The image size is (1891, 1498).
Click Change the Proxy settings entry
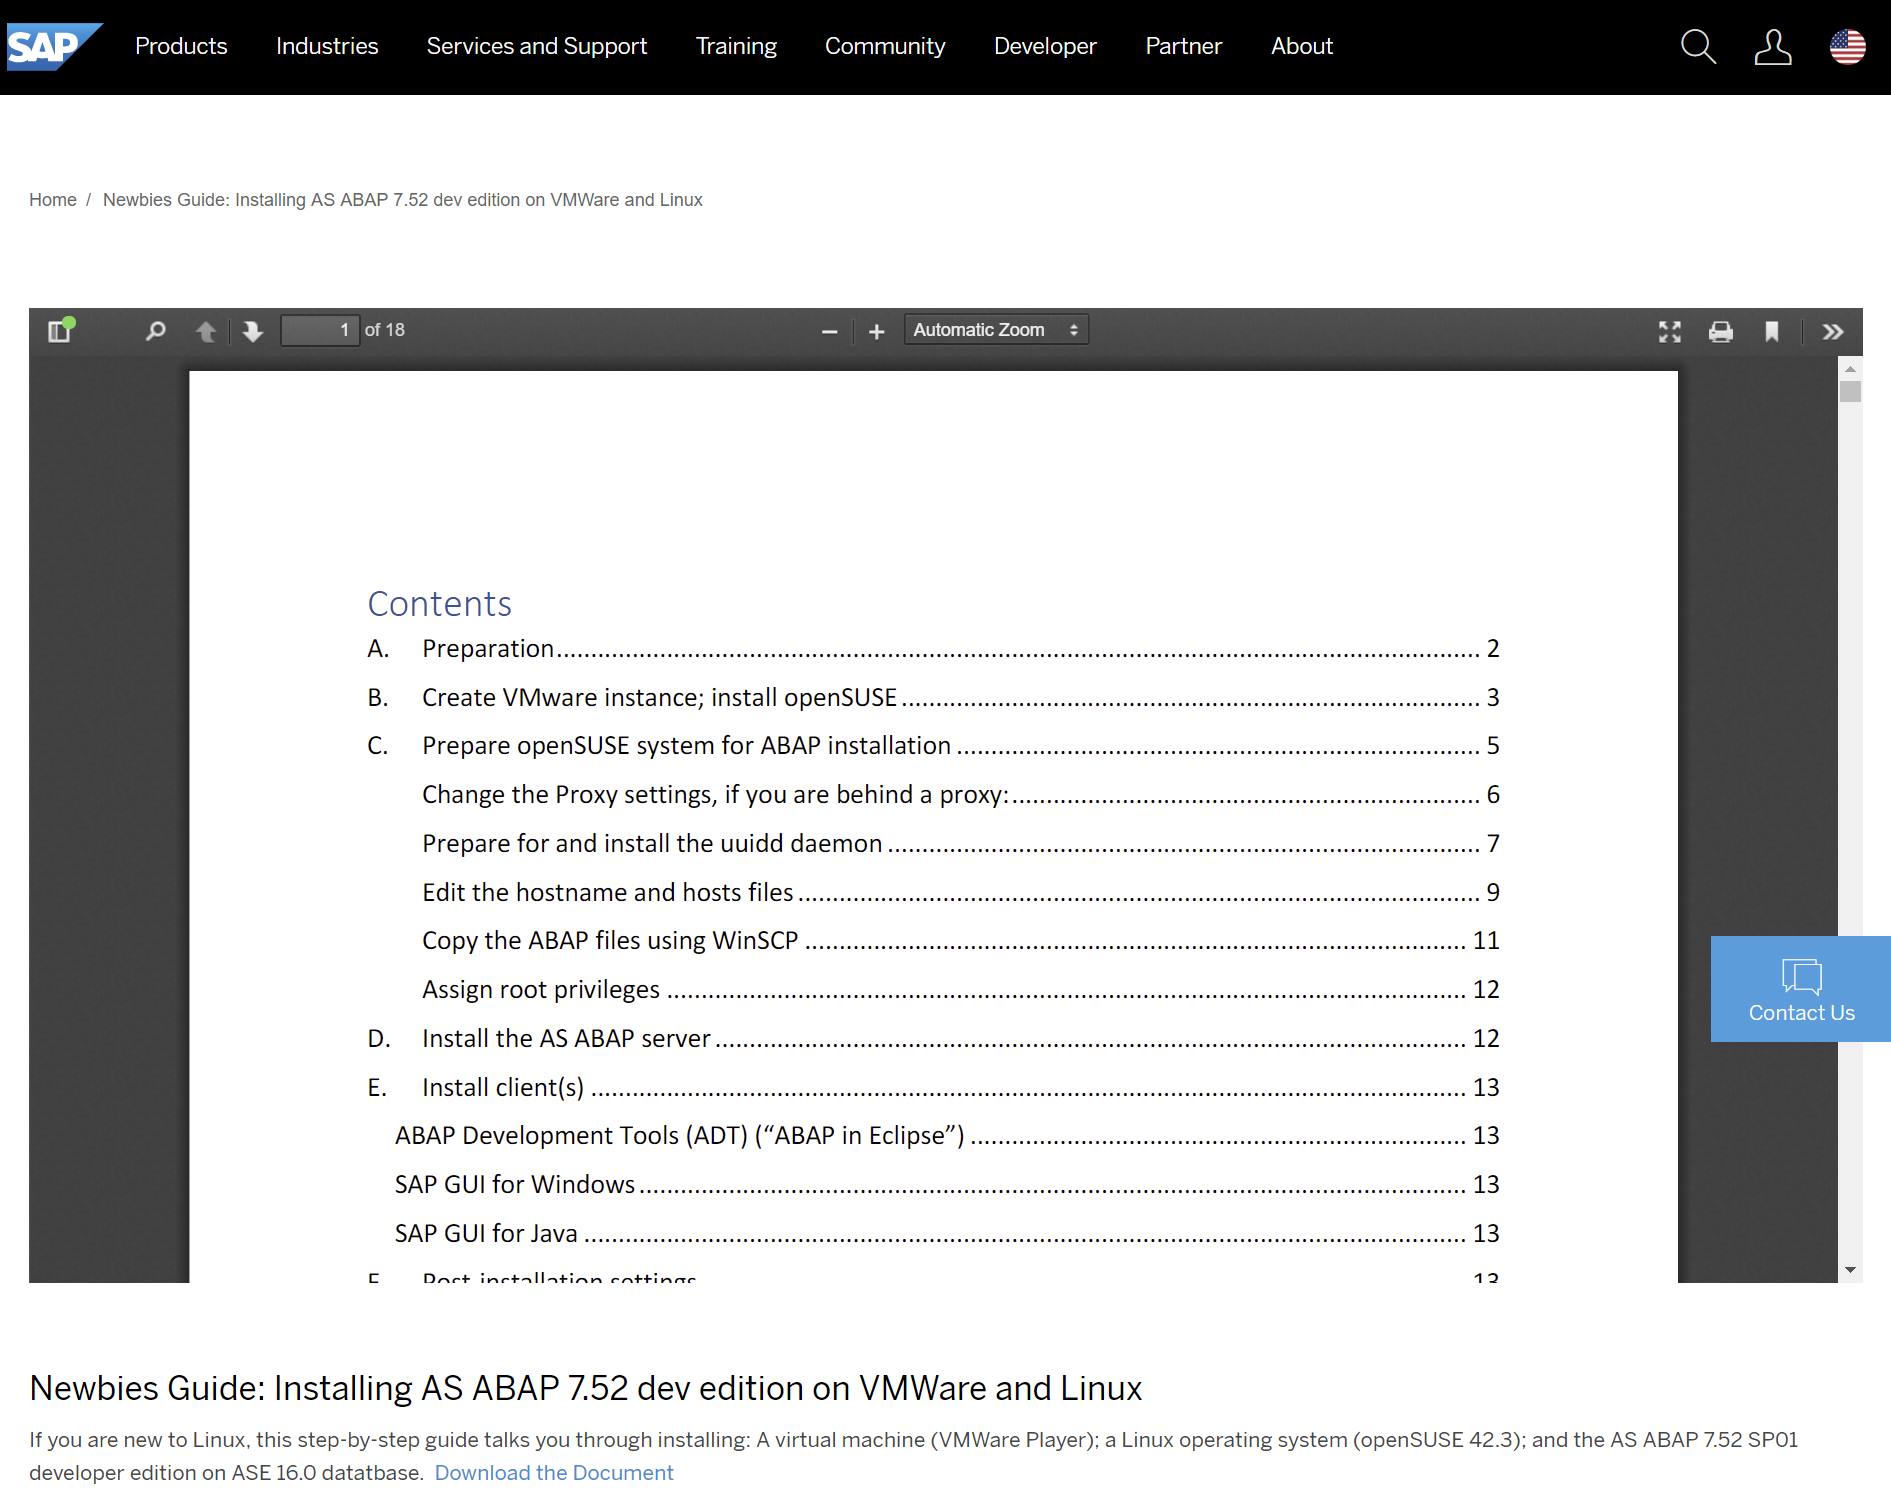point(960,795)
